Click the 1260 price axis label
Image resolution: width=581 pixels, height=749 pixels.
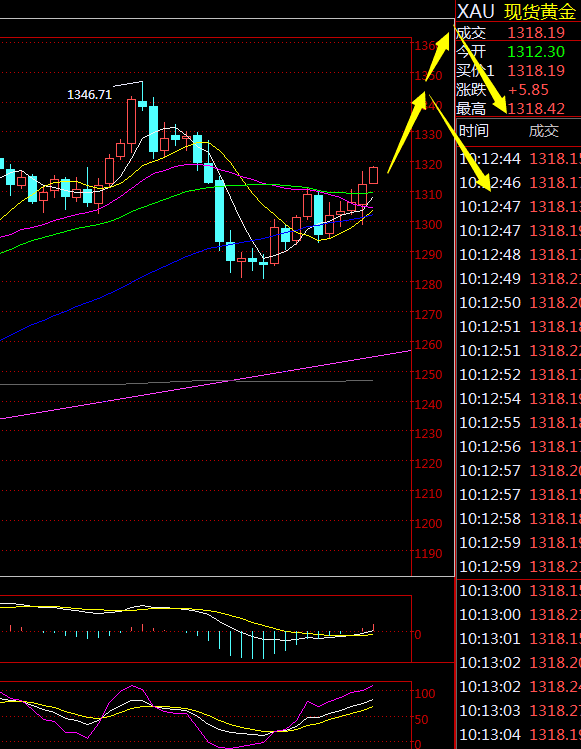click(429, 344)
